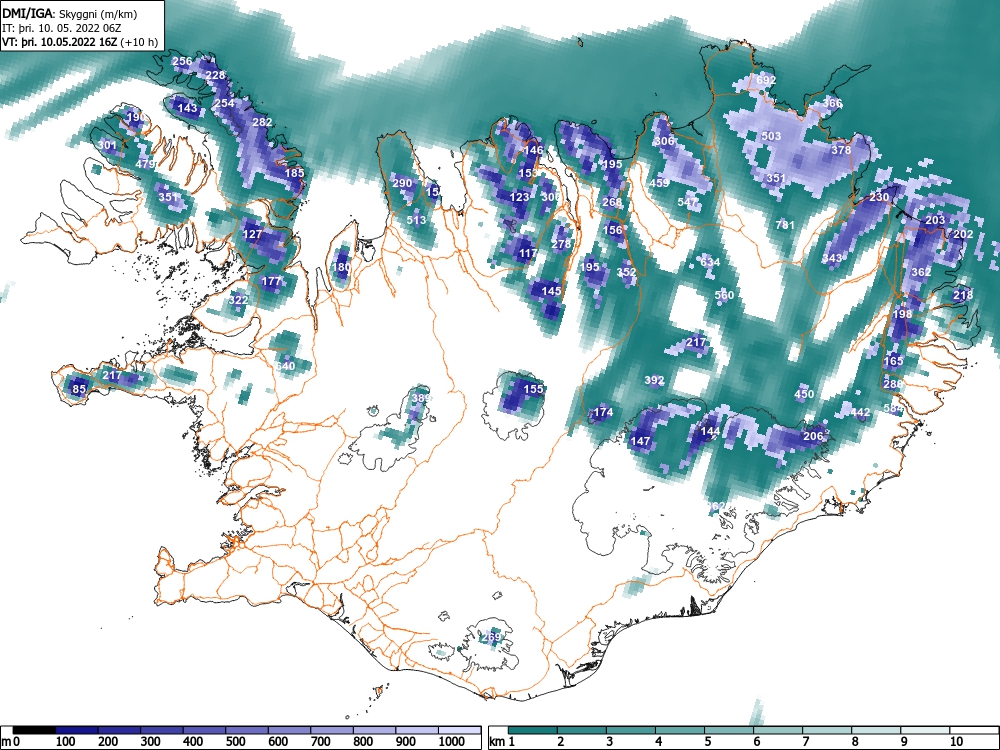Select map value 352
The width and height of the screenshot is (1000, 750).
click(x=626, y=272)
